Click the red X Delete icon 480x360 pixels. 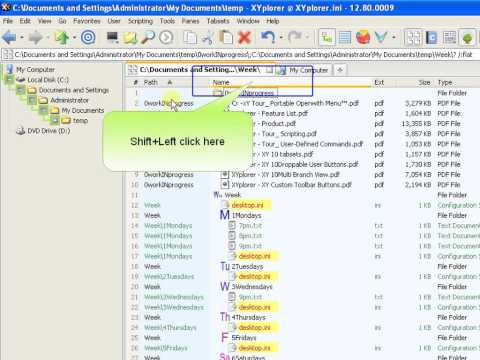[x=245, y=37]
